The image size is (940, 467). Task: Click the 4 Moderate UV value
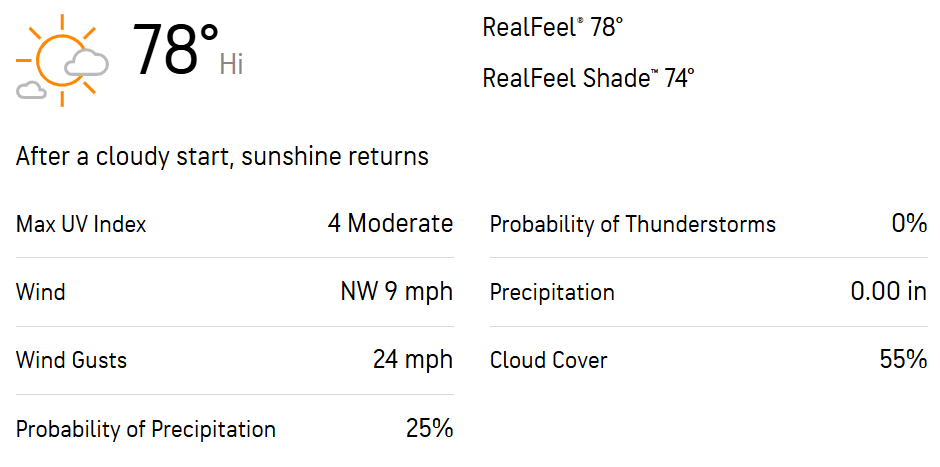pos(390,224)
